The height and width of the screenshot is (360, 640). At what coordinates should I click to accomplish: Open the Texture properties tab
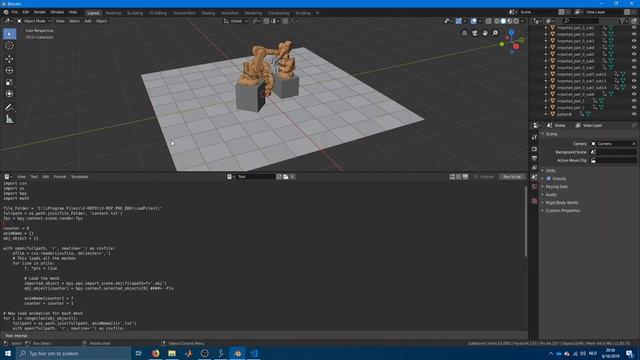pyautogui.click(x=534, y=201)
